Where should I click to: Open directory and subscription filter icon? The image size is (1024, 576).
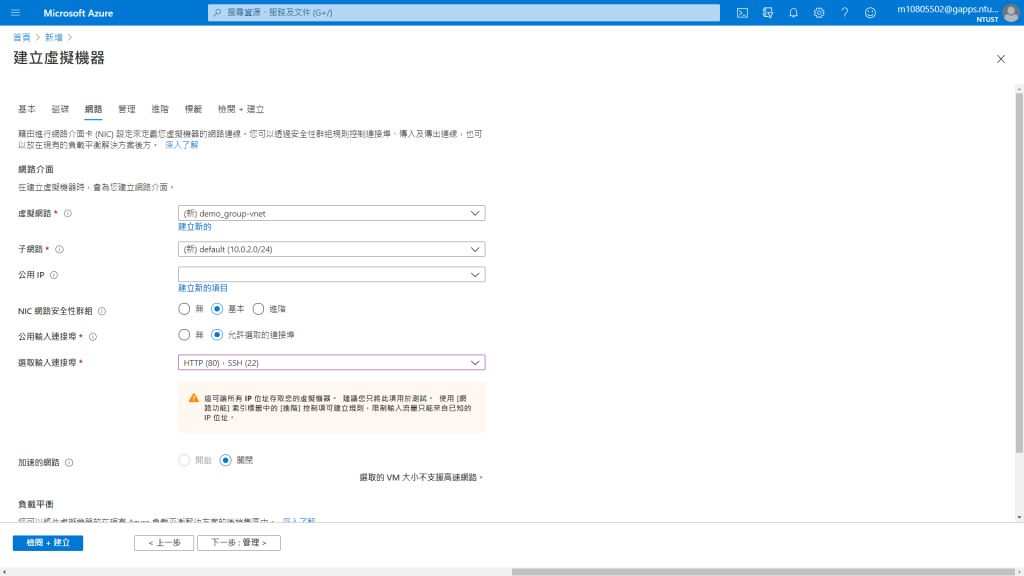point(768,12)
